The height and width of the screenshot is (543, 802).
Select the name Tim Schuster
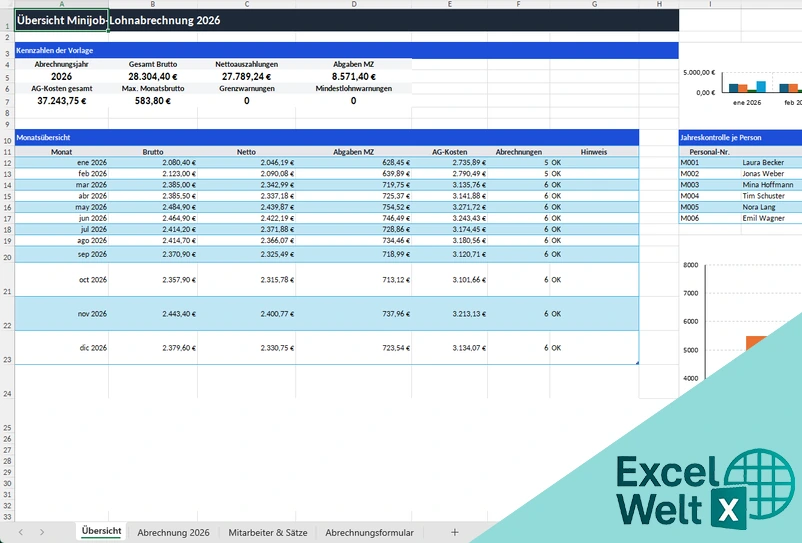[x=772, y=196]
